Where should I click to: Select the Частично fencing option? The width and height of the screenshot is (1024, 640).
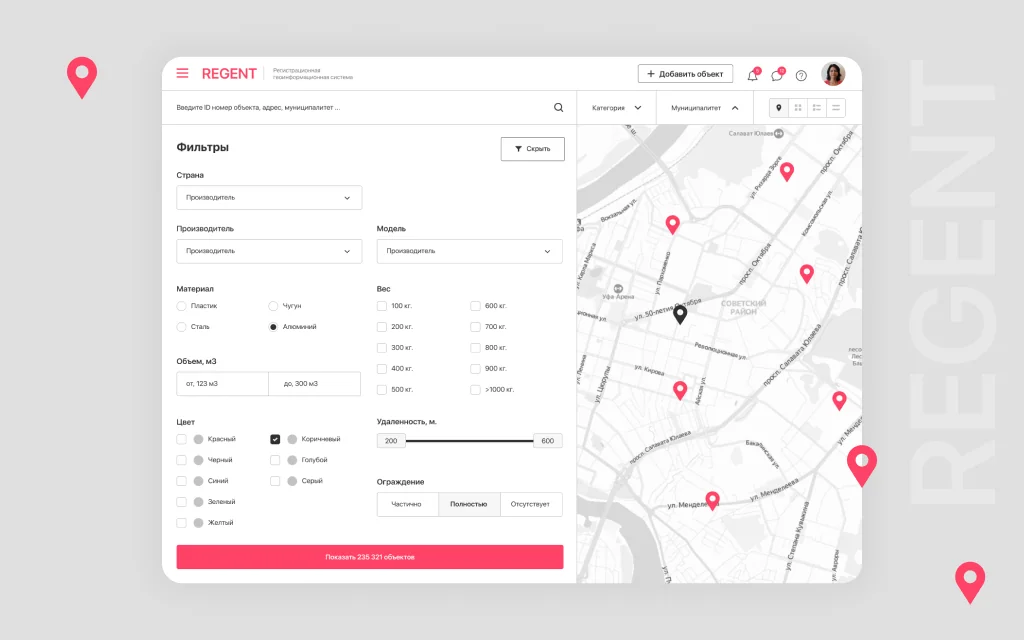coord(408,504)
